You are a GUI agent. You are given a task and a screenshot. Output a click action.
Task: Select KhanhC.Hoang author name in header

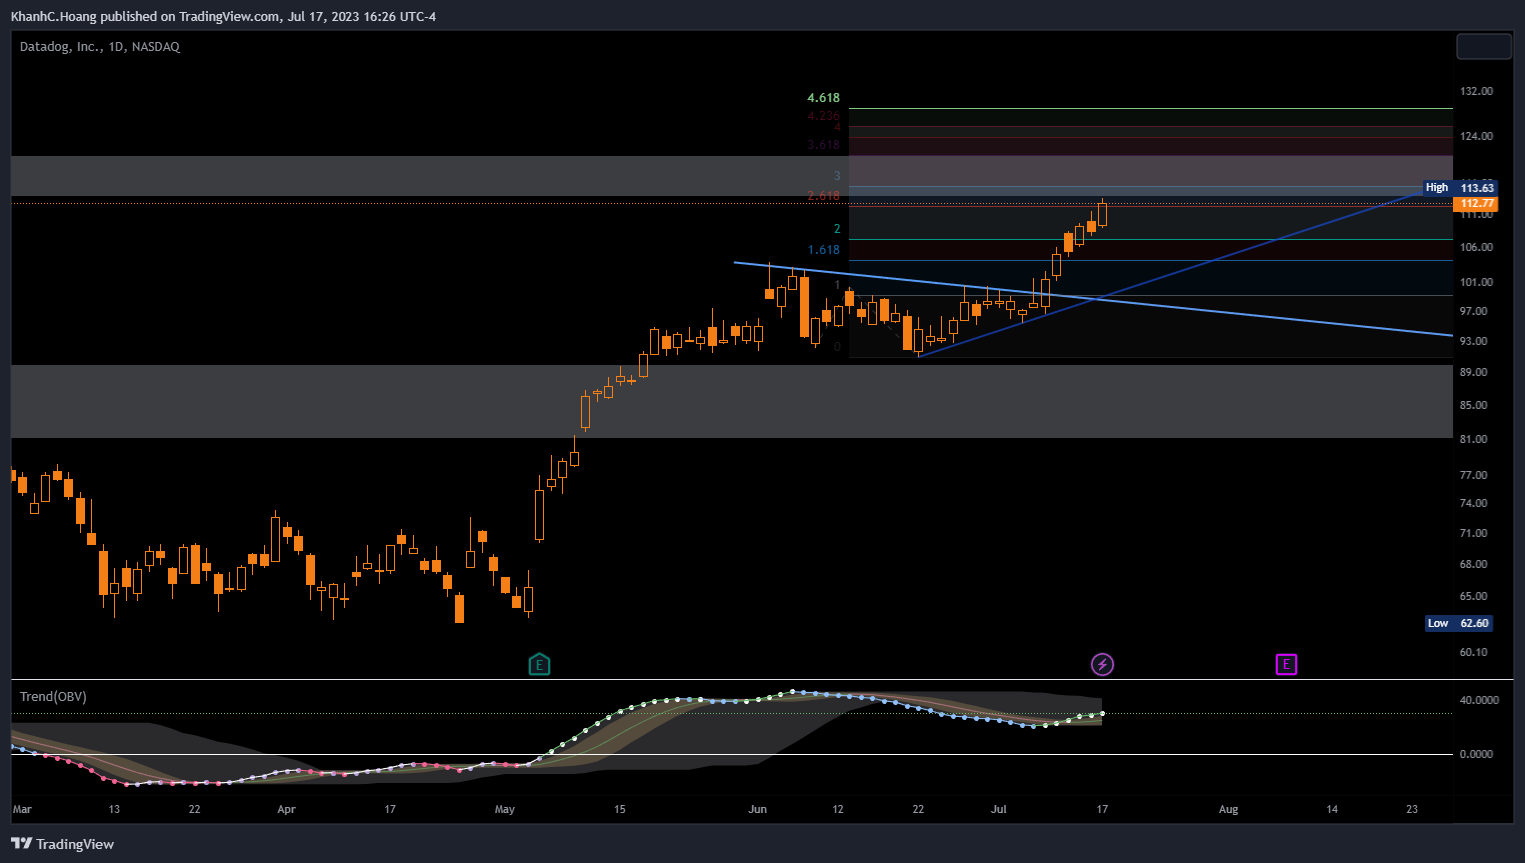[54, 16]
